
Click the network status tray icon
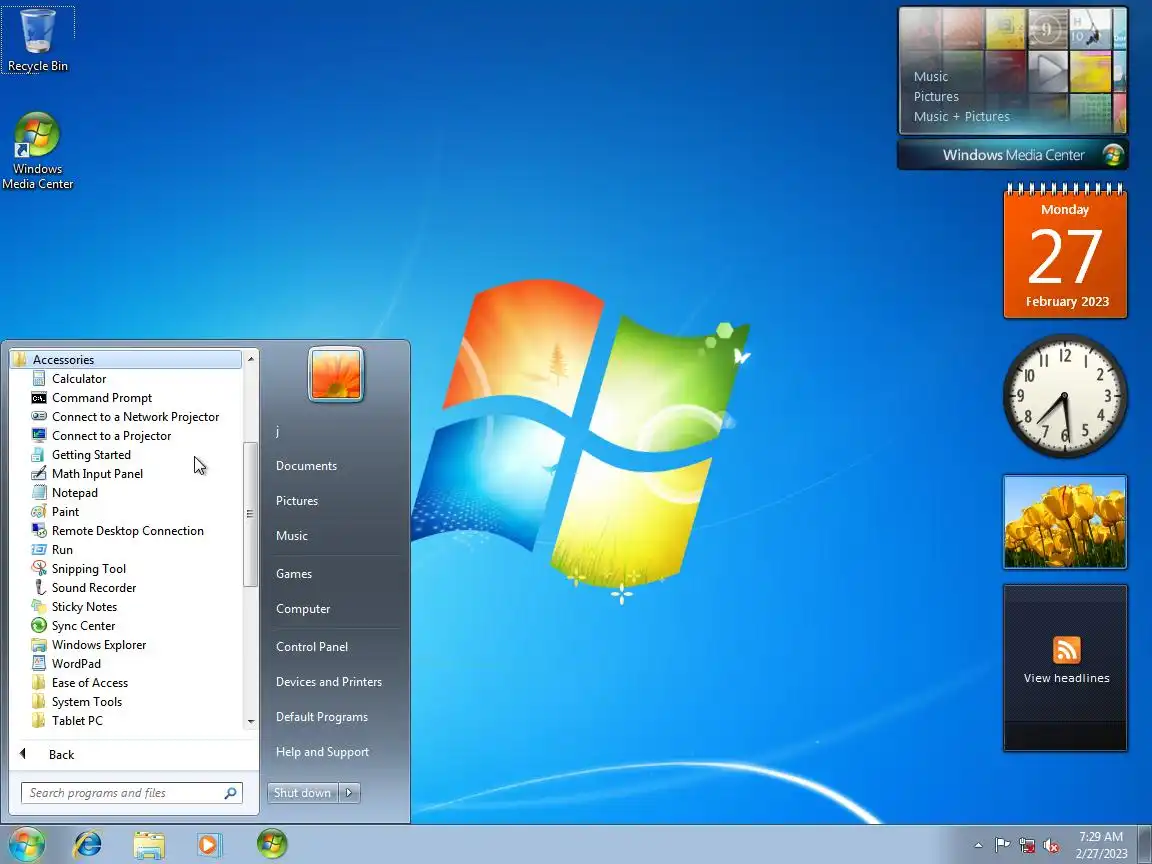tap(1027, 846)
